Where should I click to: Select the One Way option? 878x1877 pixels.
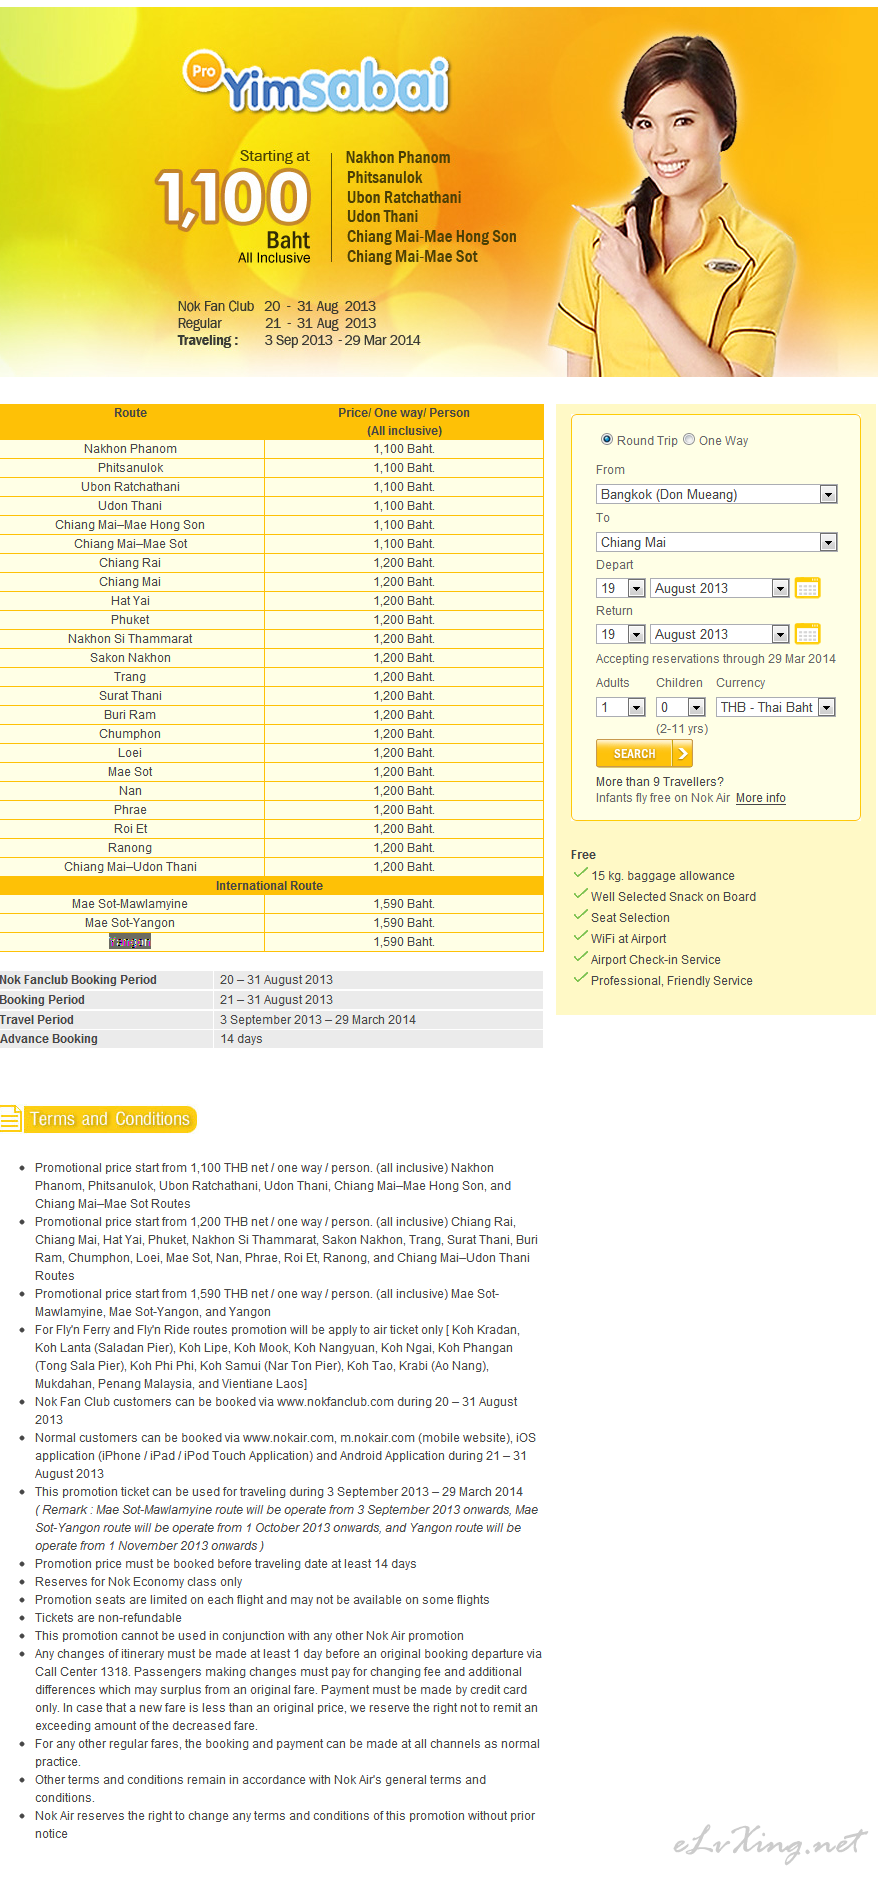[x=689, y=439]
